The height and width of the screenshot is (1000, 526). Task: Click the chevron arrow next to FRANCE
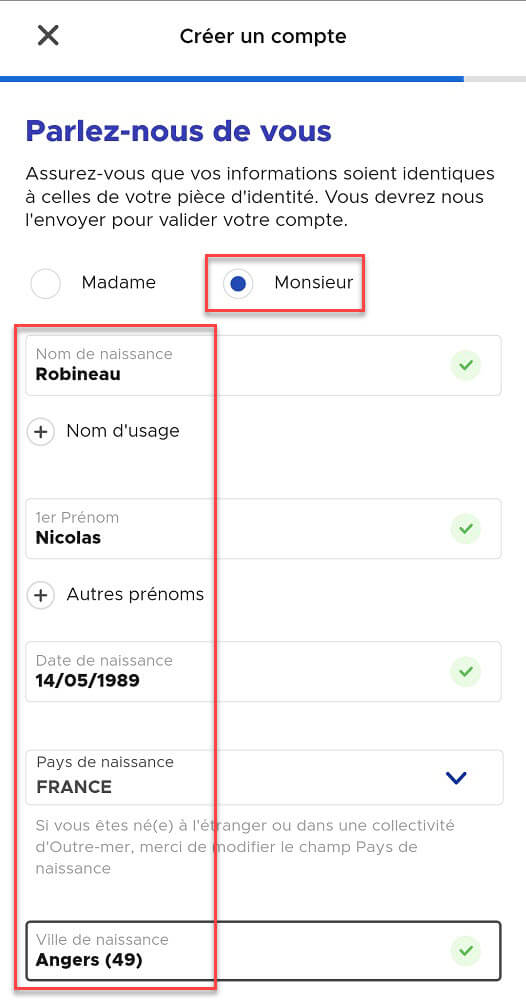coord(456,777)
